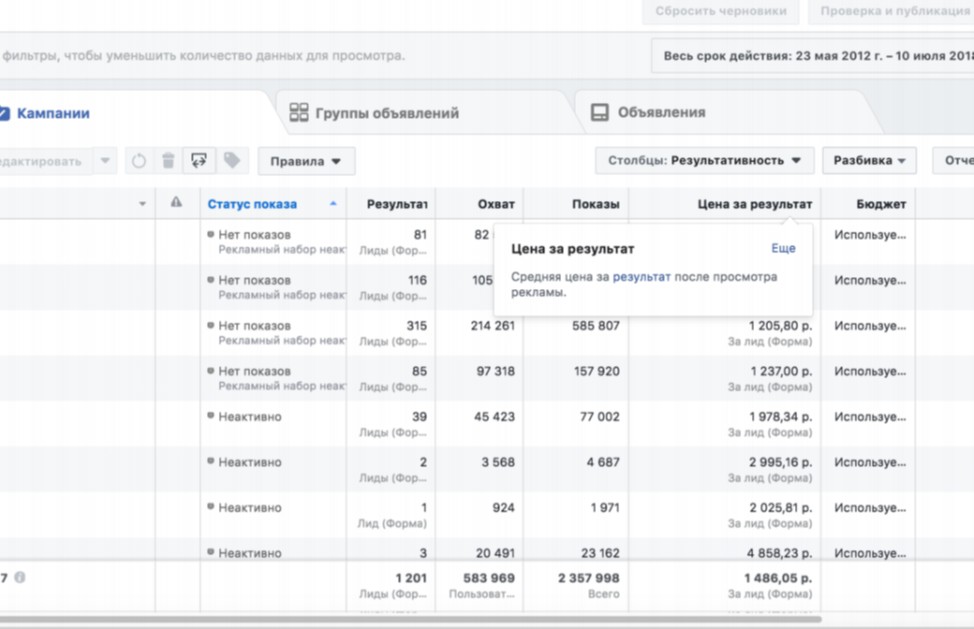
Task: Toggle status dot of 315-leads campaign
Action: point(211,325)
